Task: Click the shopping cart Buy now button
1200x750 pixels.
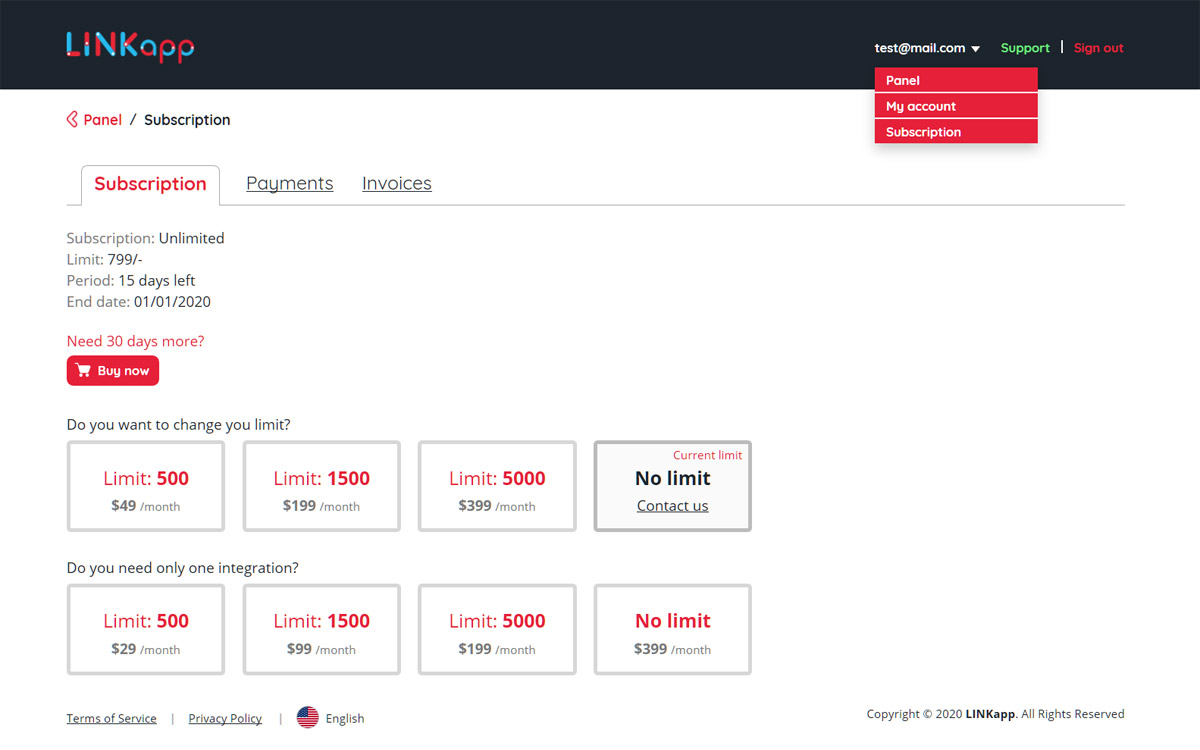Action: coord(113,371)
